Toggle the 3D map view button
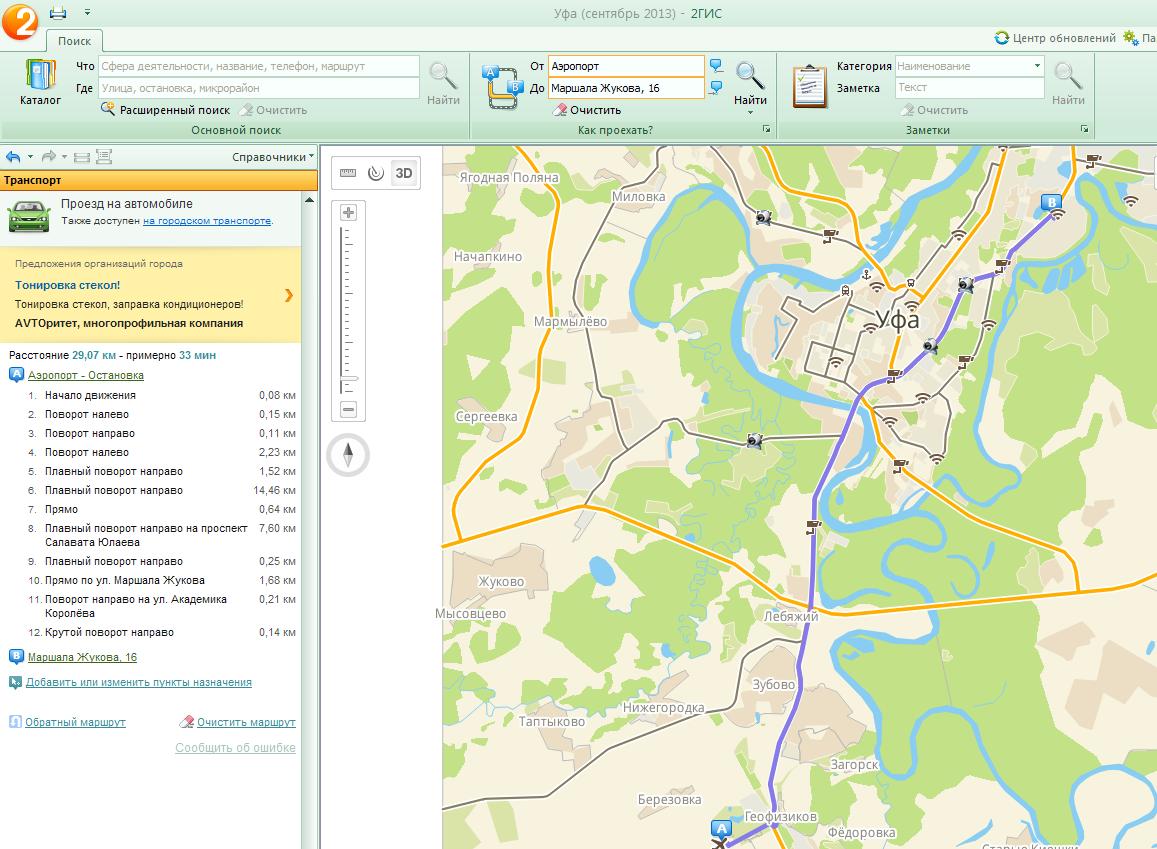The width and height of the screenshot is (1157, 849). [x=404, y=173]
